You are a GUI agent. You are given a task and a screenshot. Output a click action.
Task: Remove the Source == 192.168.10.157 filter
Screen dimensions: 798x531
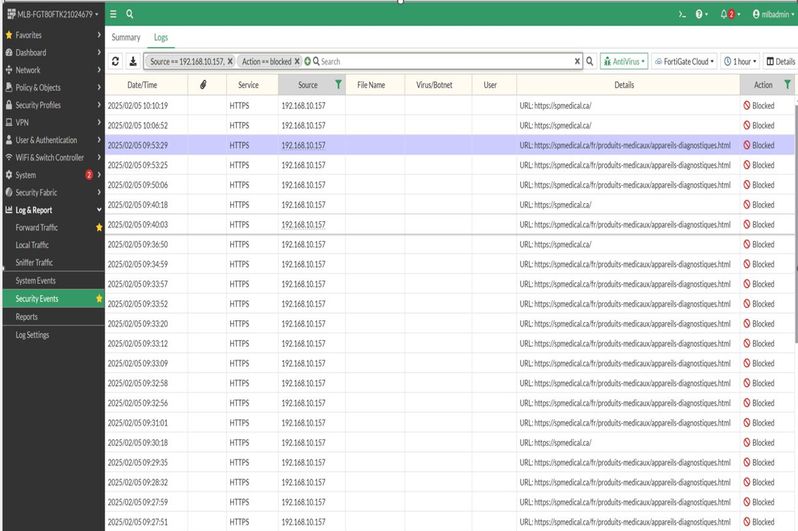pyautogui.click(x=230, y=61)
